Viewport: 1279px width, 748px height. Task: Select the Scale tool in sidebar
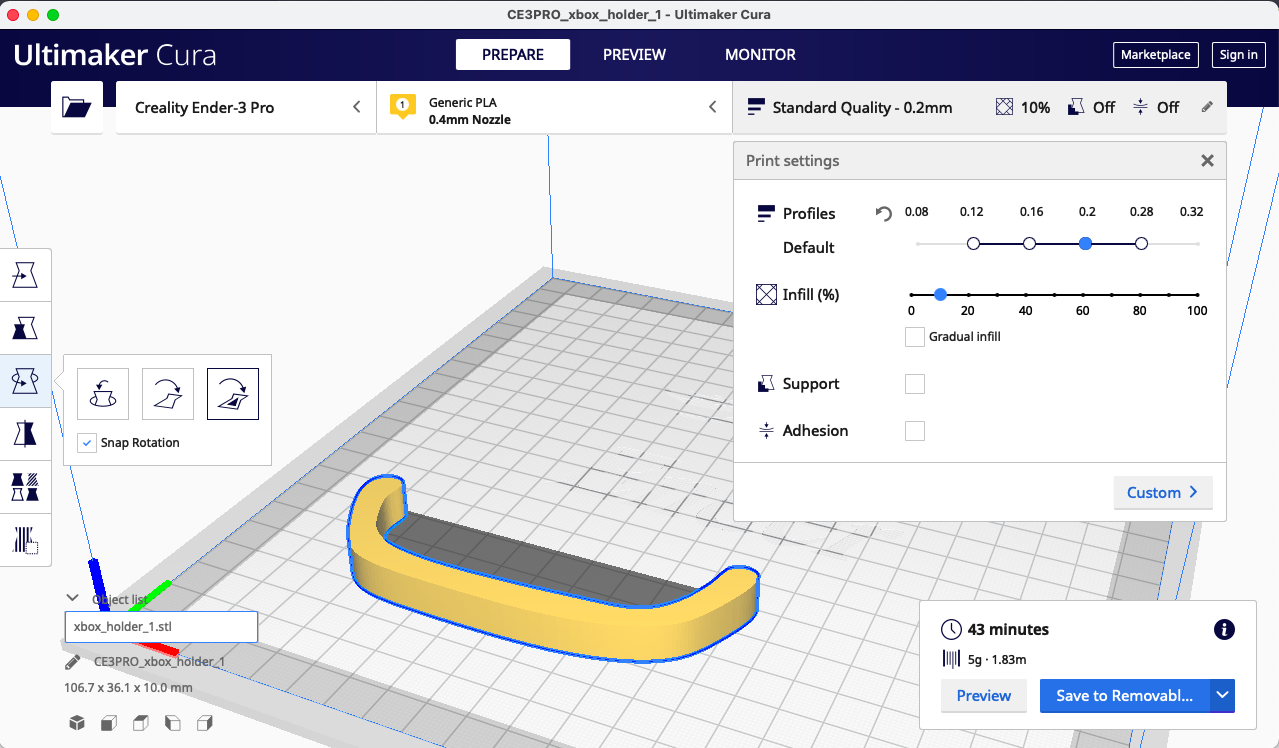pyautogui.click(x=25, y=327)
